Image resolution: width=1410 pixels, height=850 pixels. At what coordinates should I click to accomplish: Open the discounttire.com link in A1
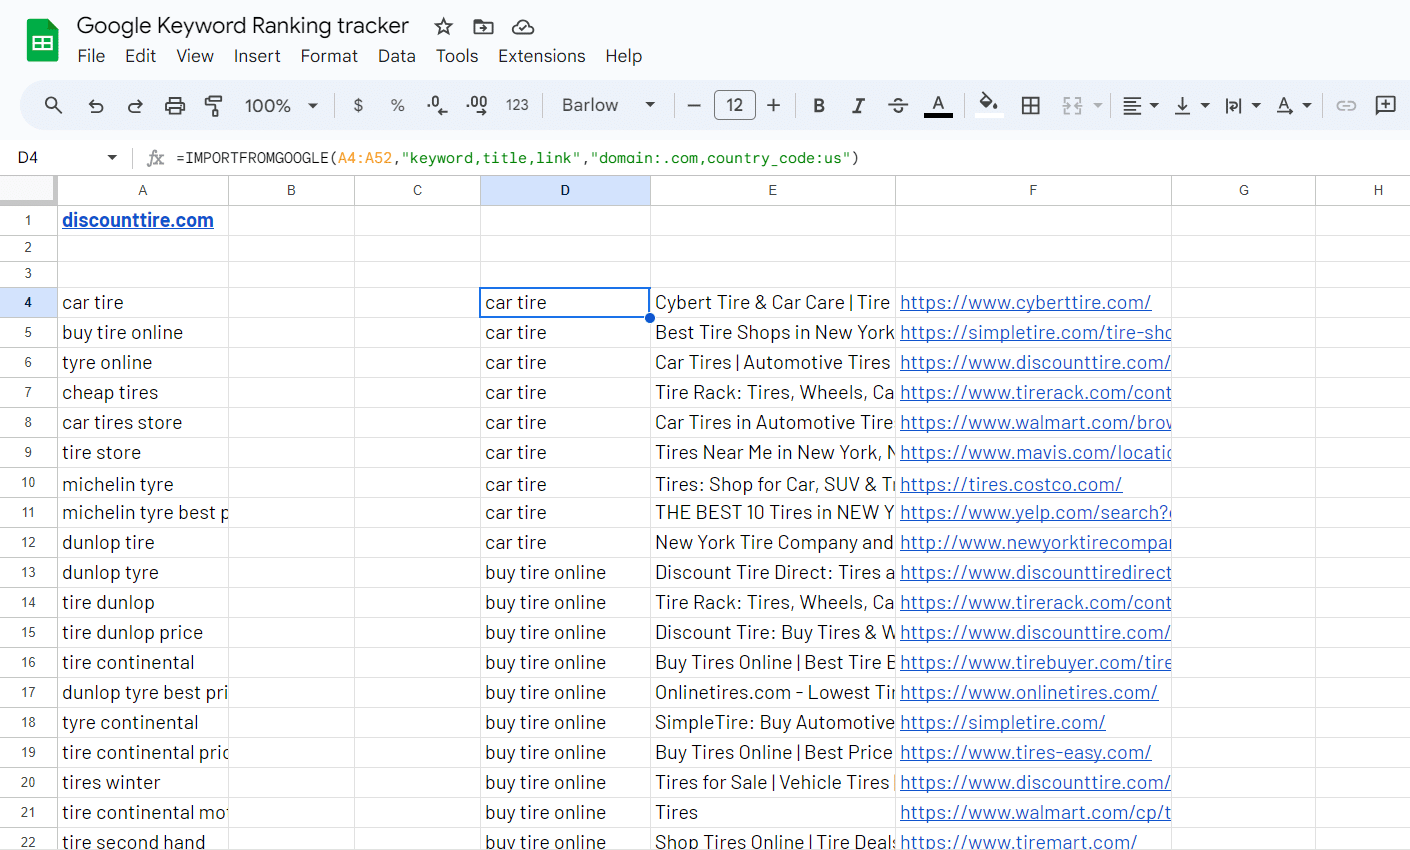[x=138, y=220]
